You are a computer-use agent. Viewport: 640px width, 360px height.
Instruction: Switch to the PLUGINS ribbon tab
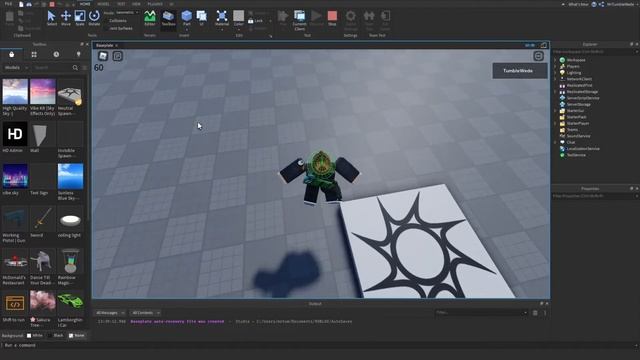tap(155, 4)
